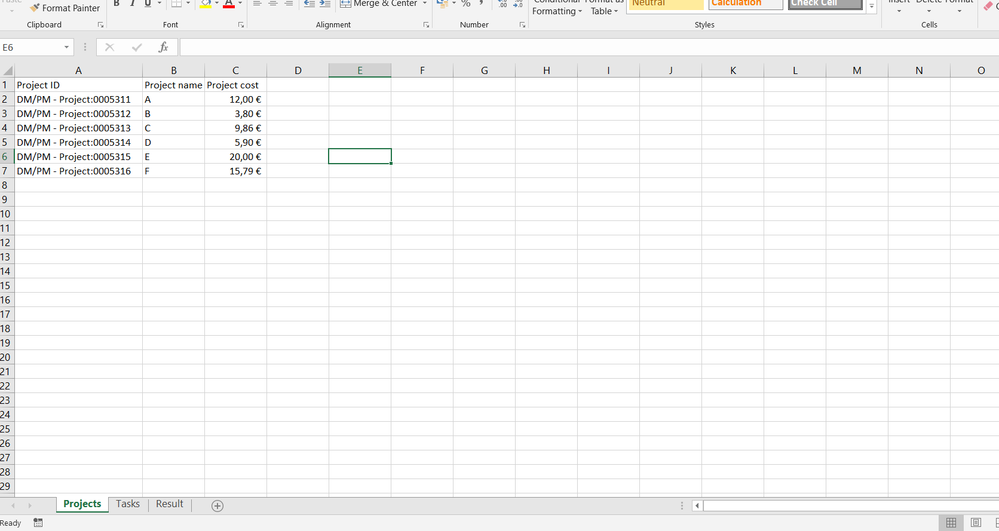Increase the cell indent

point(325,3)
